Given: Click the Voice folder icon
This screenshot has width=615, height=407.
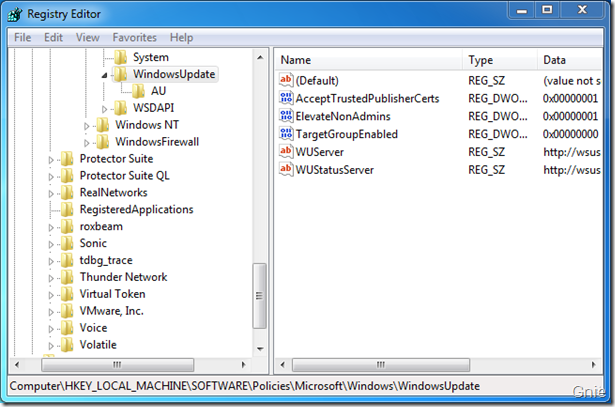Looking at the screenshot, I should point(67,327).
